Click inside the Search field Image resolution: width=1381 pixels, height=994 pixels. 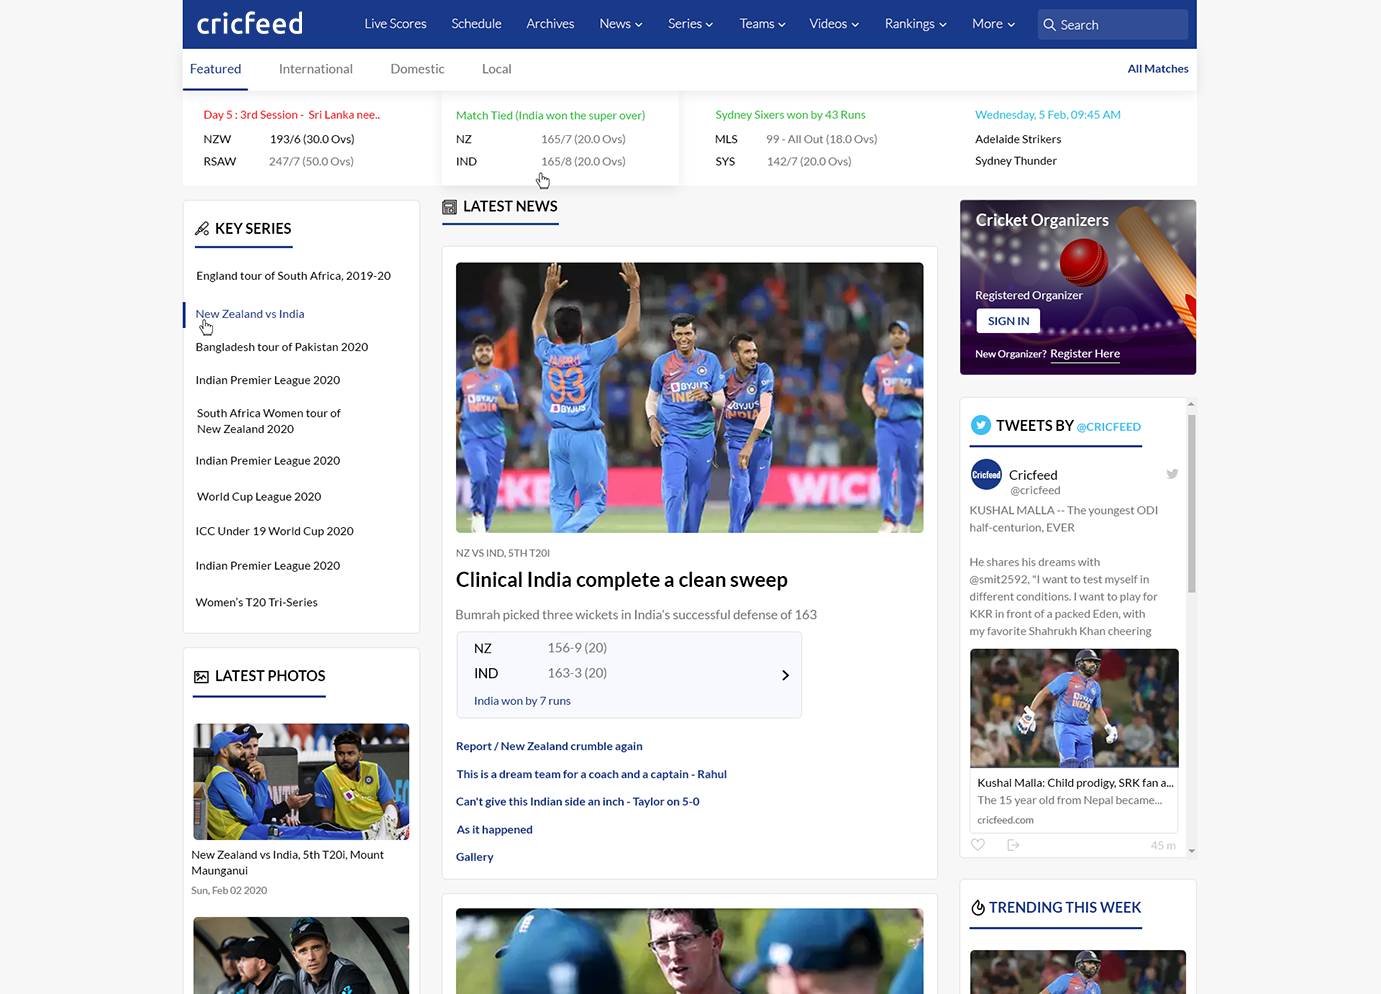click(1113, 24)
